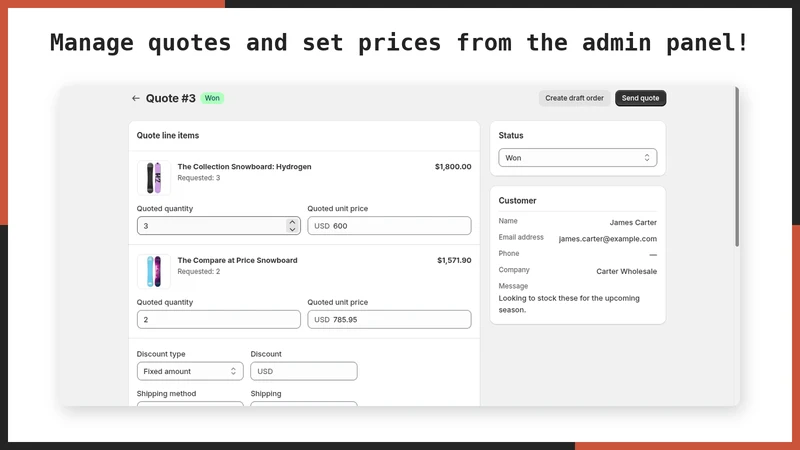
Task: Open the Discount type dropdown
Action: 190,371
